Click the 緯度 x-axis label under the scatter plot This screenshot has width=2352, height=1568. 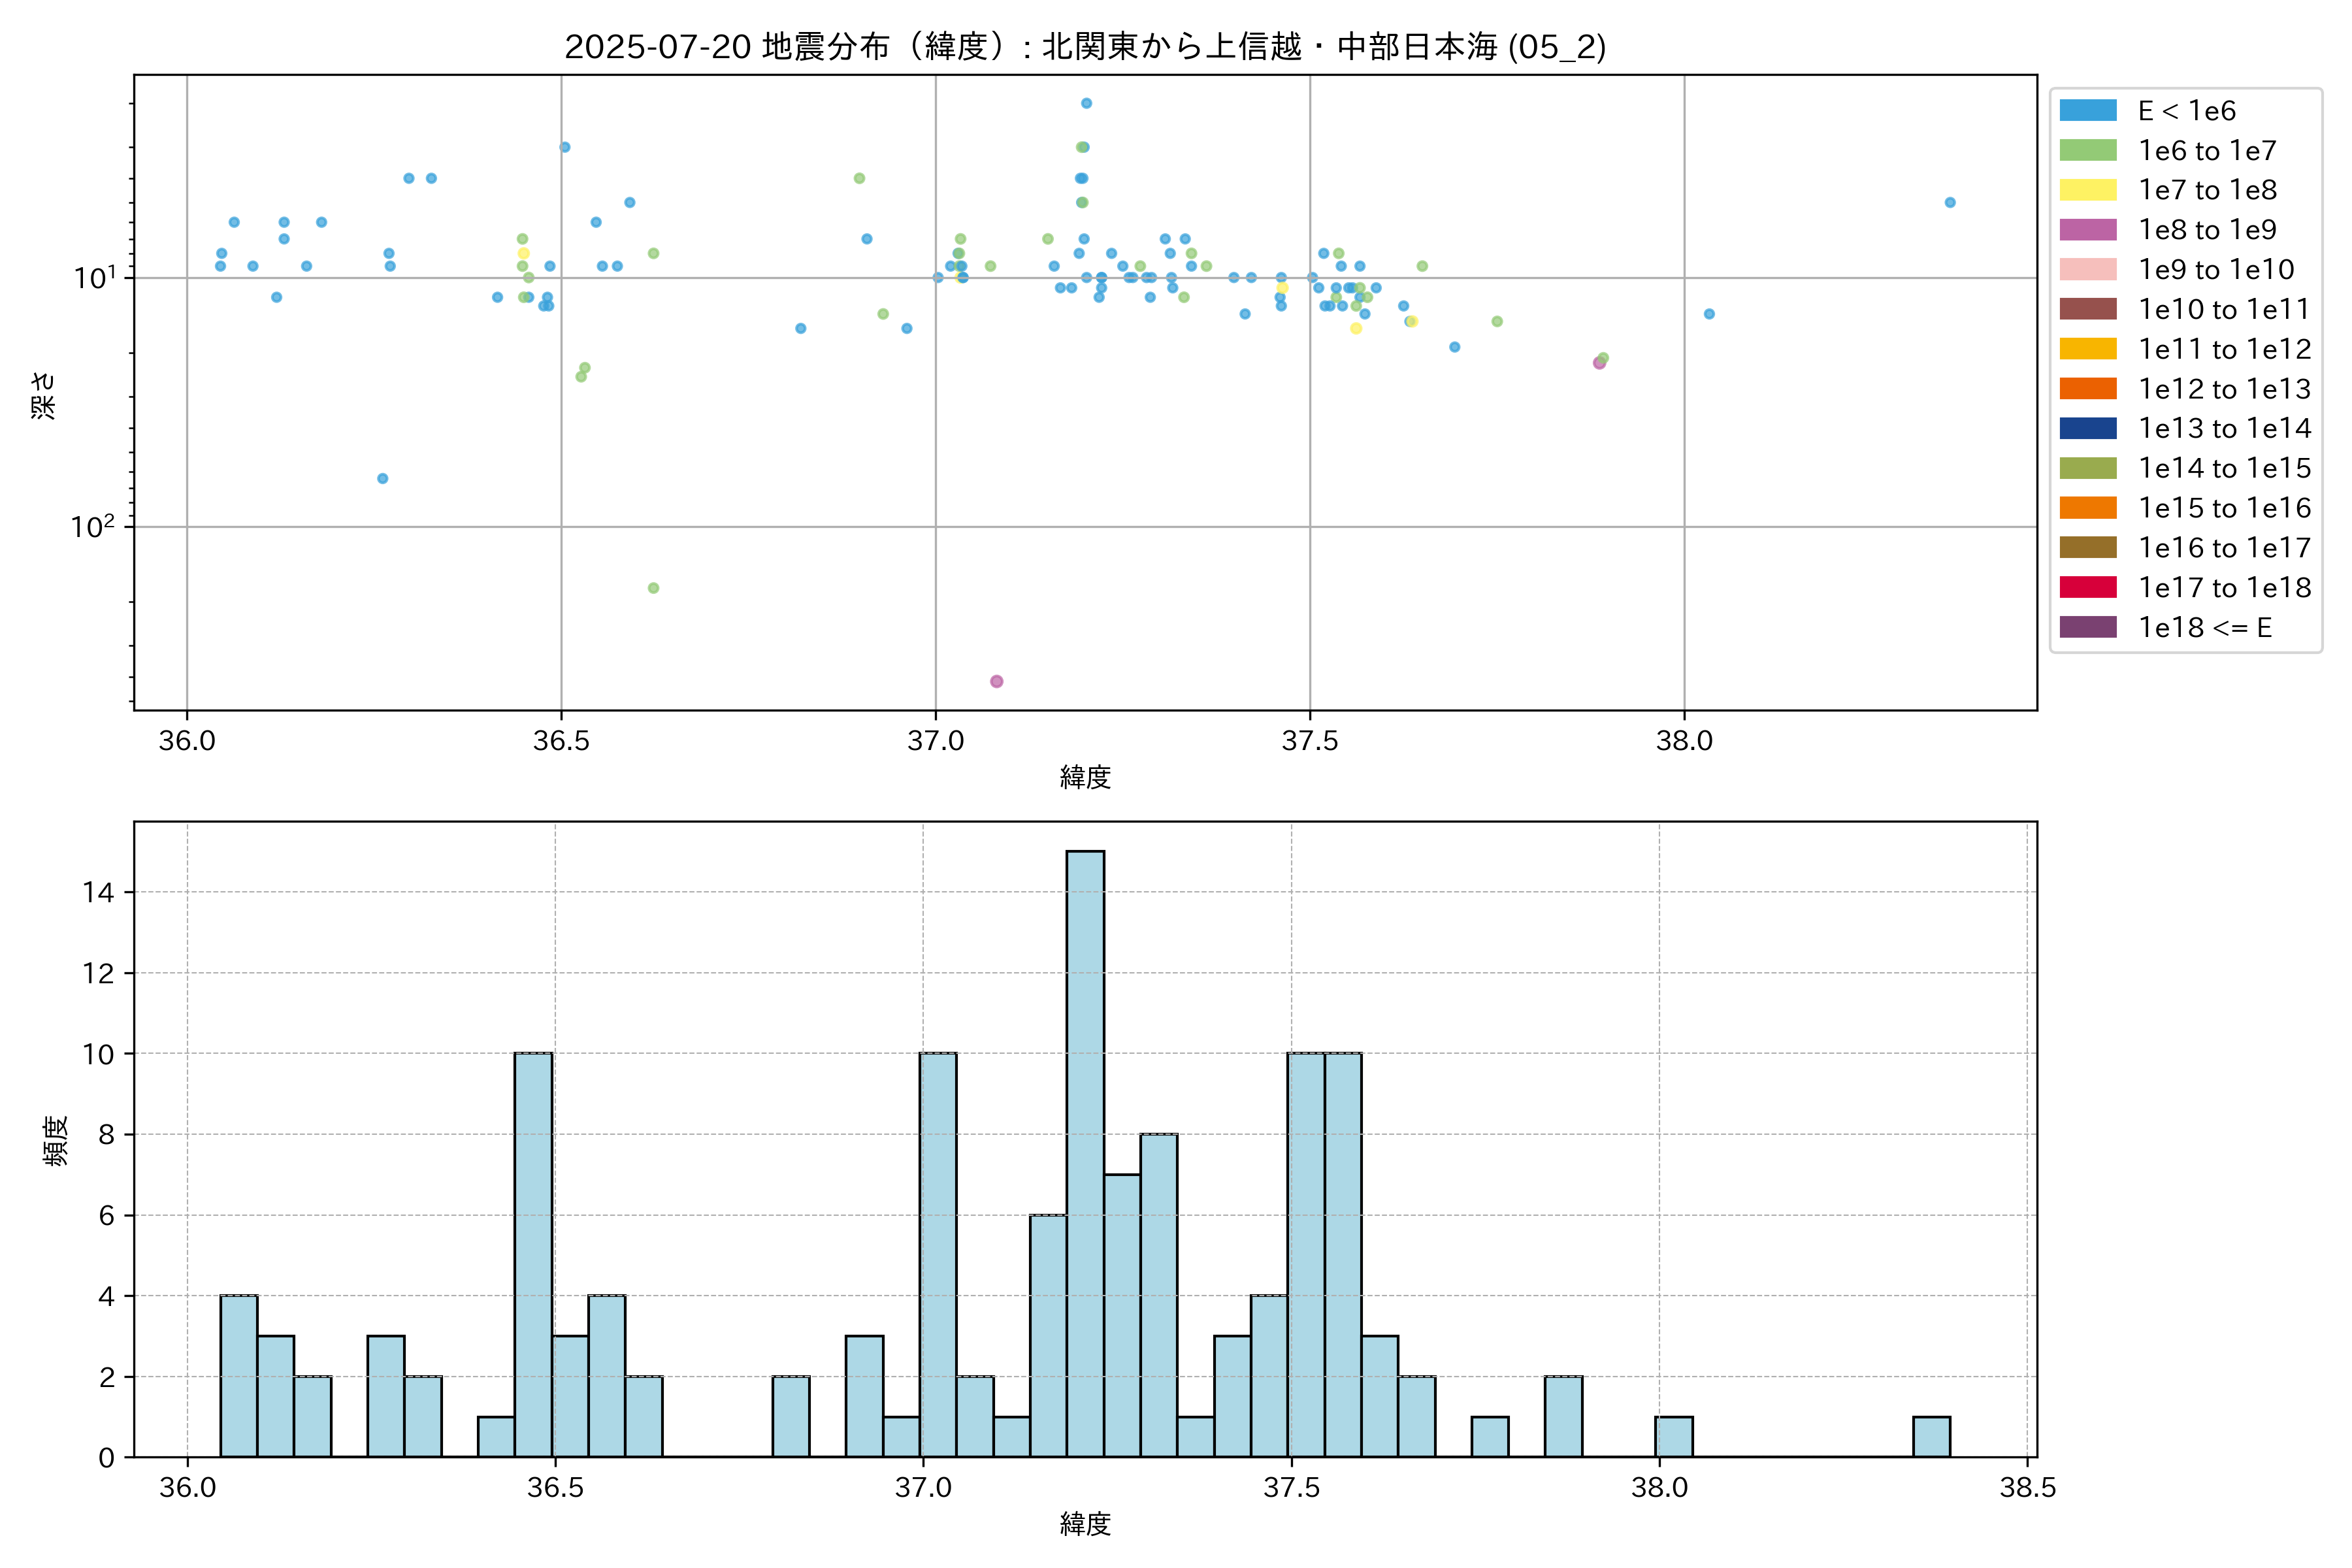pos(1085,777)
